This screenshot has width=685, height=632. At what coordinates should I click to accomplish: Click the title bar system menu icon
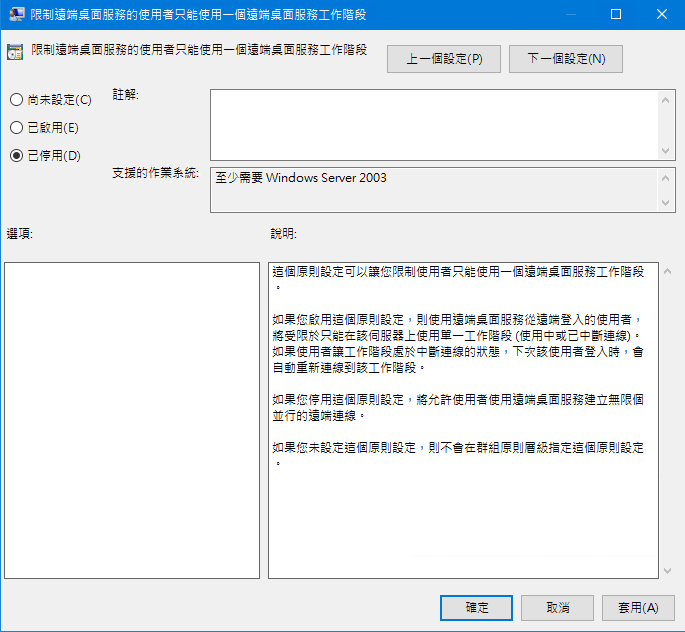coord(16,14)
